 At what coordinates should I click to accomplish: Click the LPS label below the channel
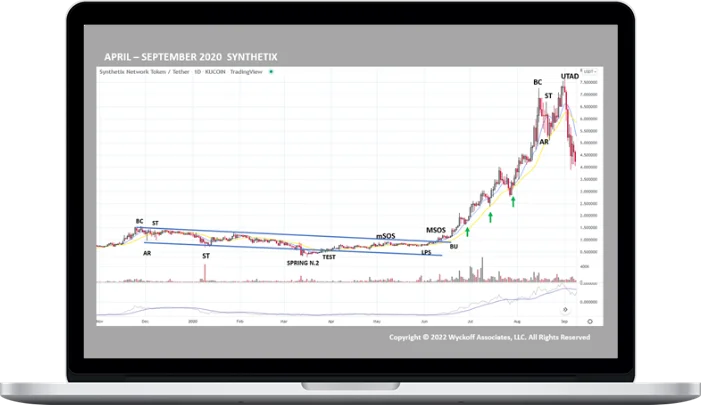425,253
